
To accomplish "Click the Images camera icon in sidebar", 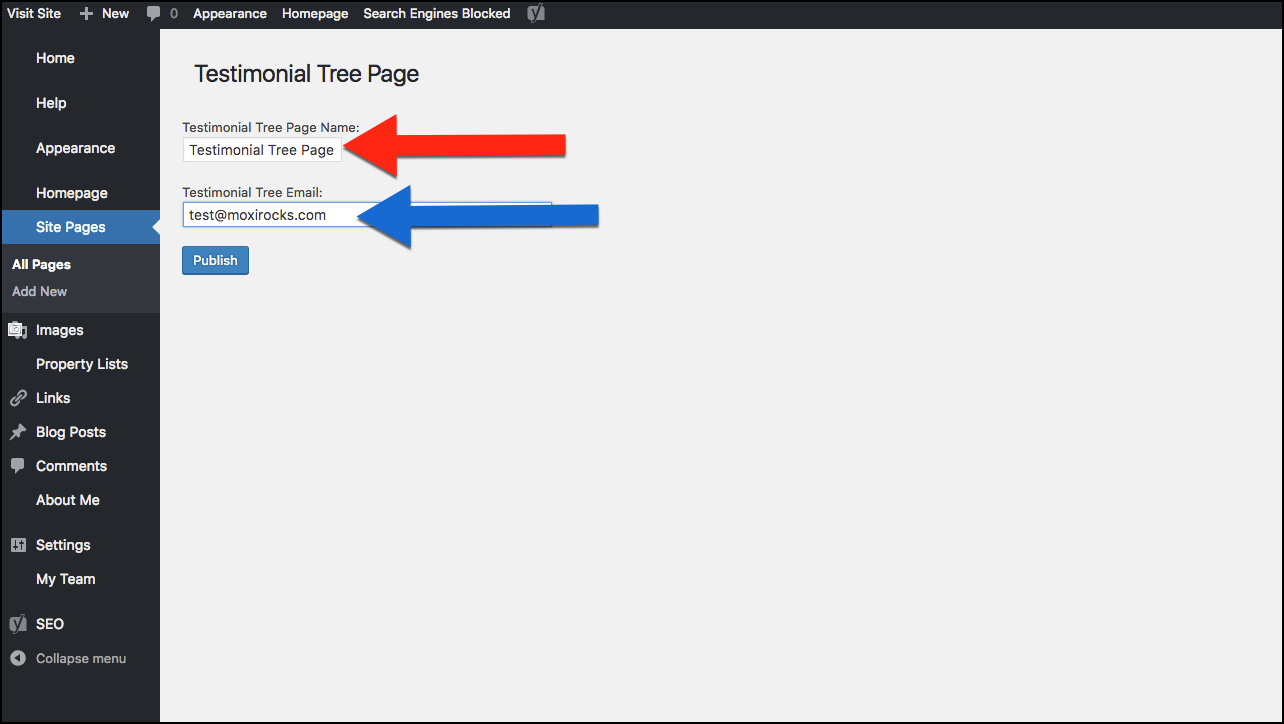I will pos(18,330).
